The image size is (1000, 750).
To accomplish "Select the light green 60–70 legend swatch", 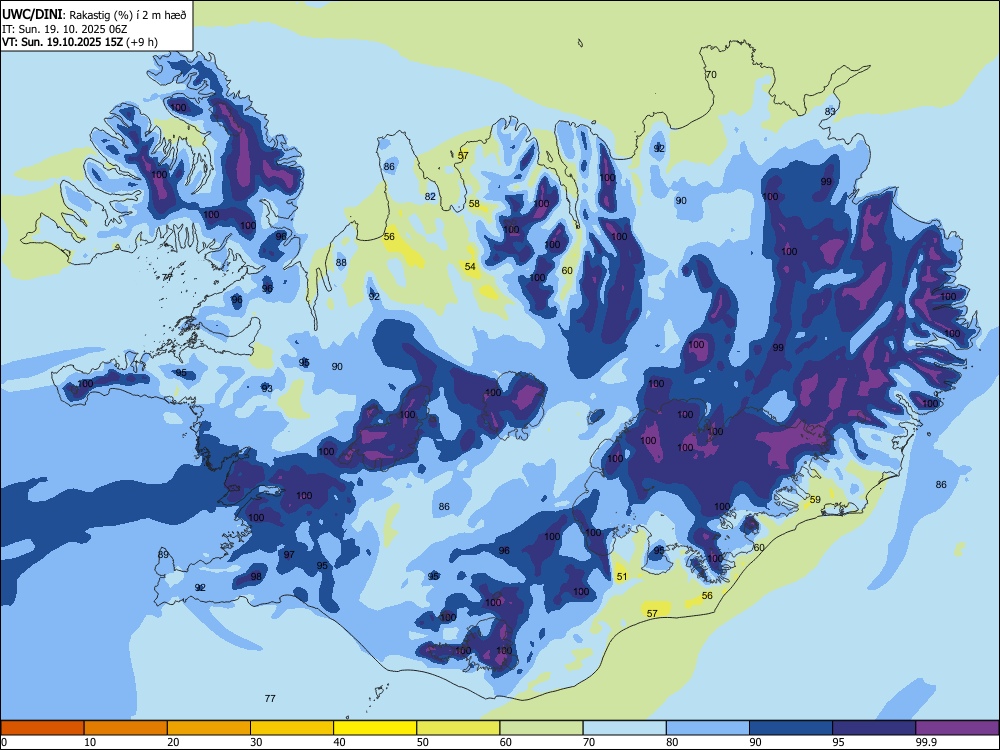I will click(541, 728).
